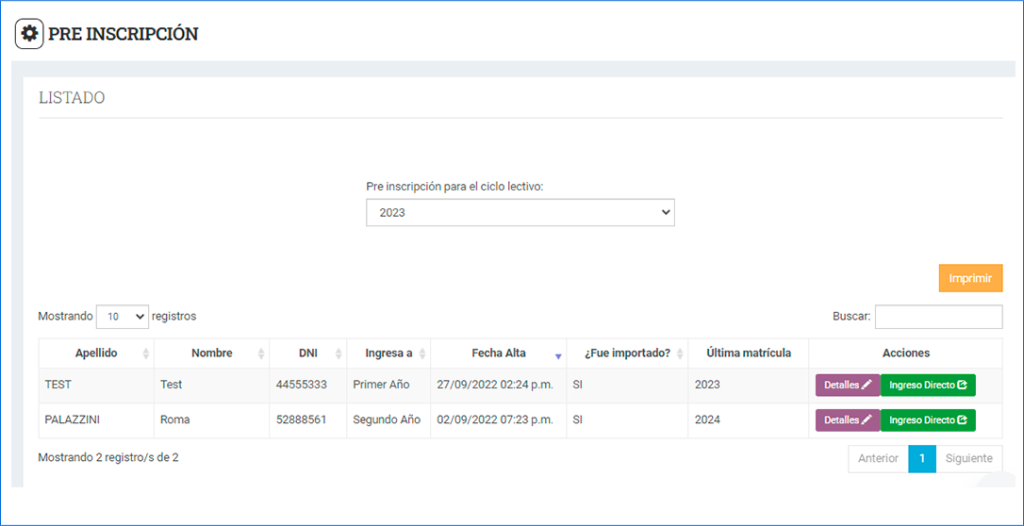Open the registros per page dropdown
Screen dimensions: 1024x526
122,316
